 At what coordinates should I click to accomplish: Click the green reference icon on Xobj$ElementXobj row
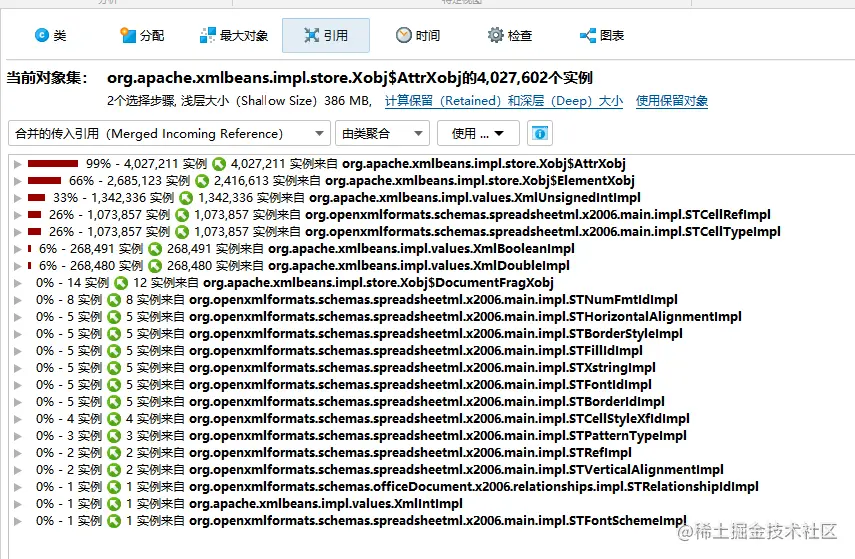click(202, 181)
